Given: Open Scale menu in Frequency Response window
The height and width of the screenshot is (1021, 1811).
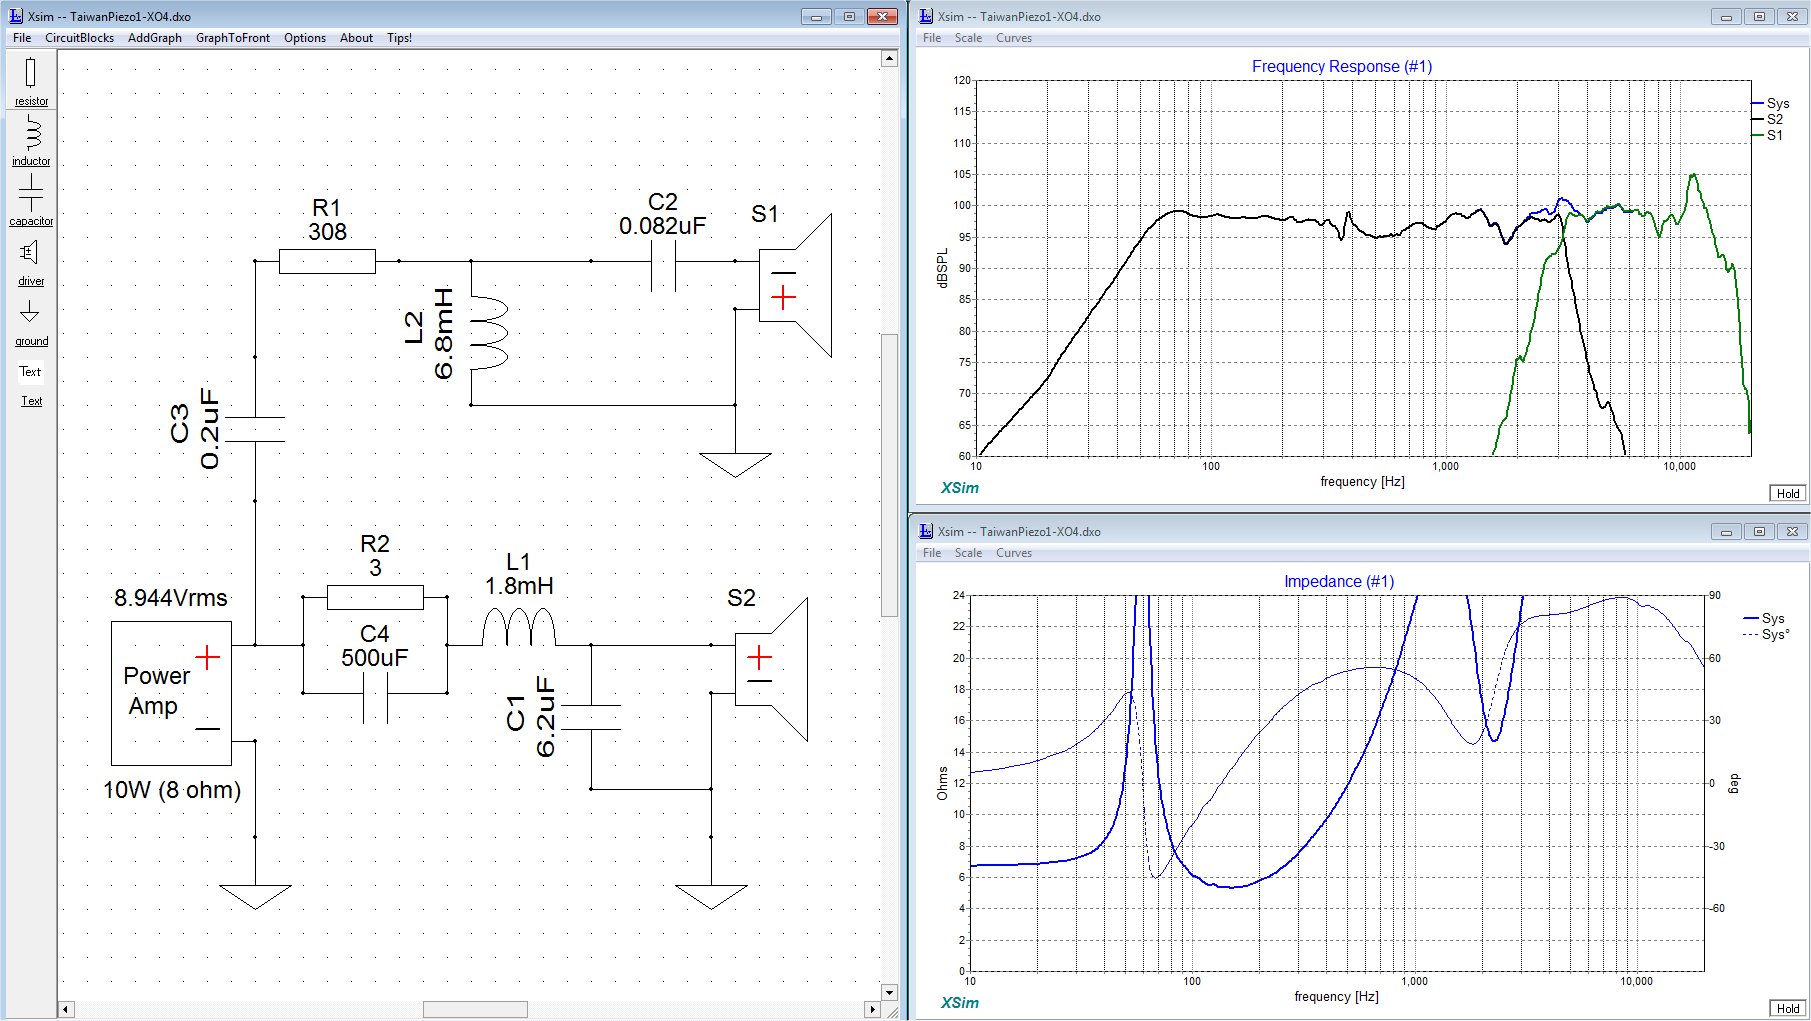Looking at the screenshot, I should (x=968, y=38).
